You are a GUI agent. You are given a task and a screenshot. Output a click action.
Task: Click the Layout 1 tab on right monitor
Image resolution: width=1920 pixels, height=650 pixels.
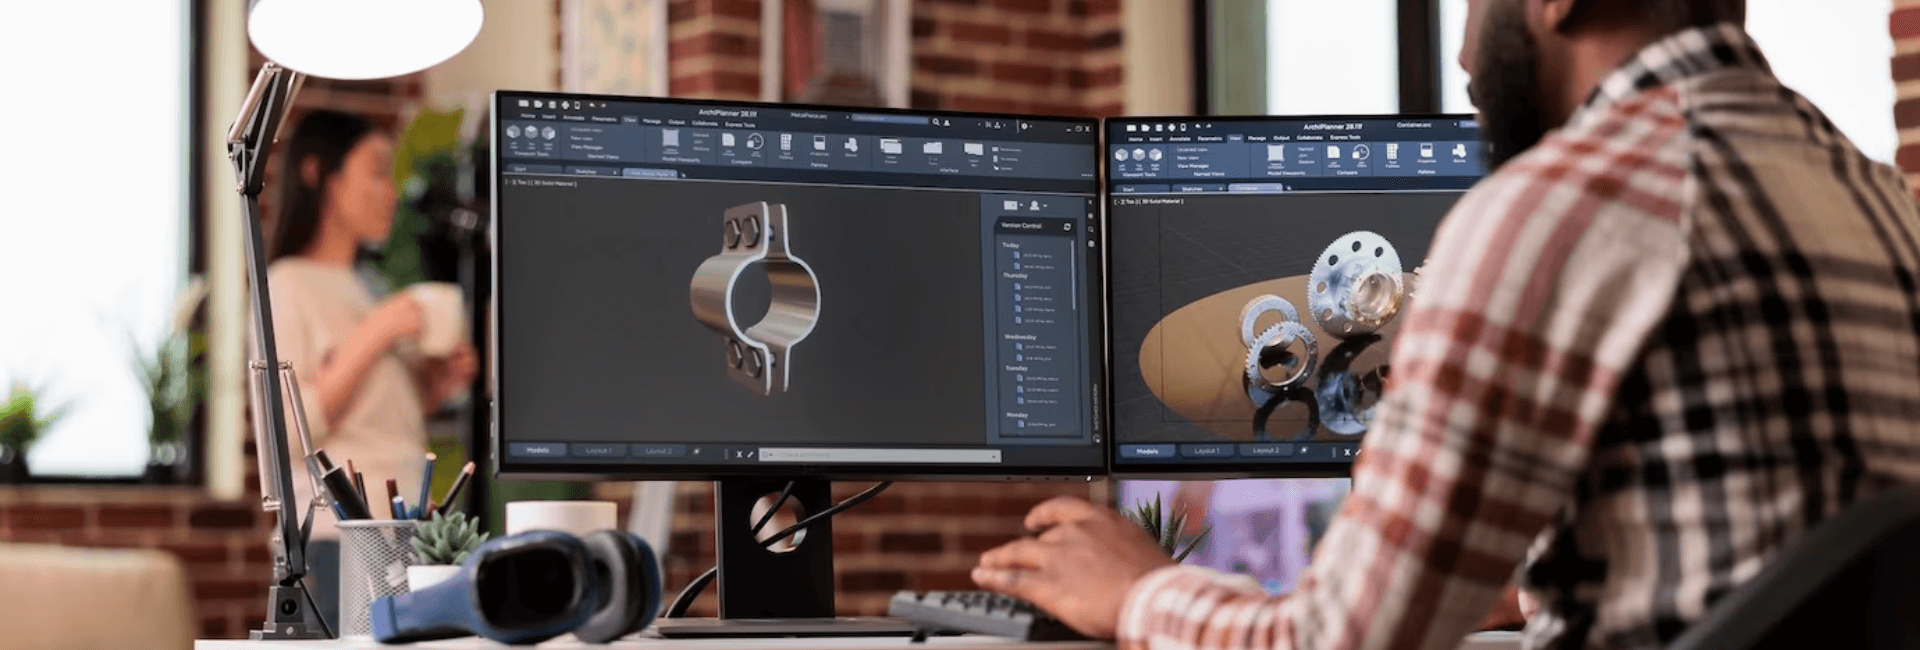pyautogui.click(x=1207, y=451)
